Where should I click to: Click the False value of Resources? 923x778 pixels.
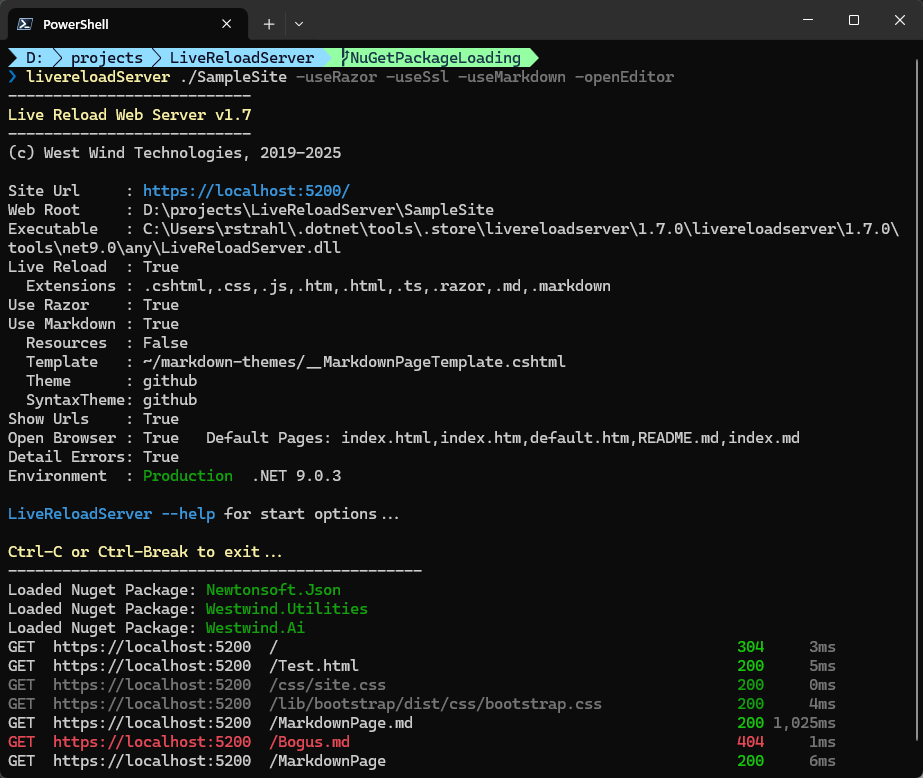165,343
